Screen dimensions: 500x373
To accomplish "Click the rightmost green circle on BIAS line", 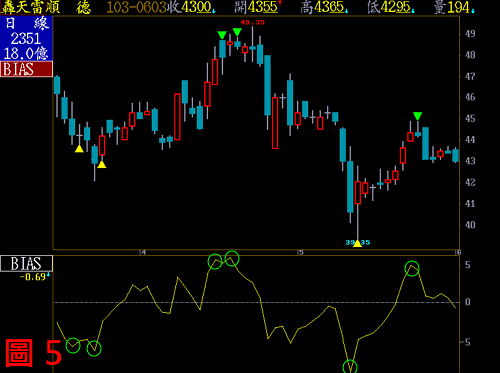I will 412,269.
